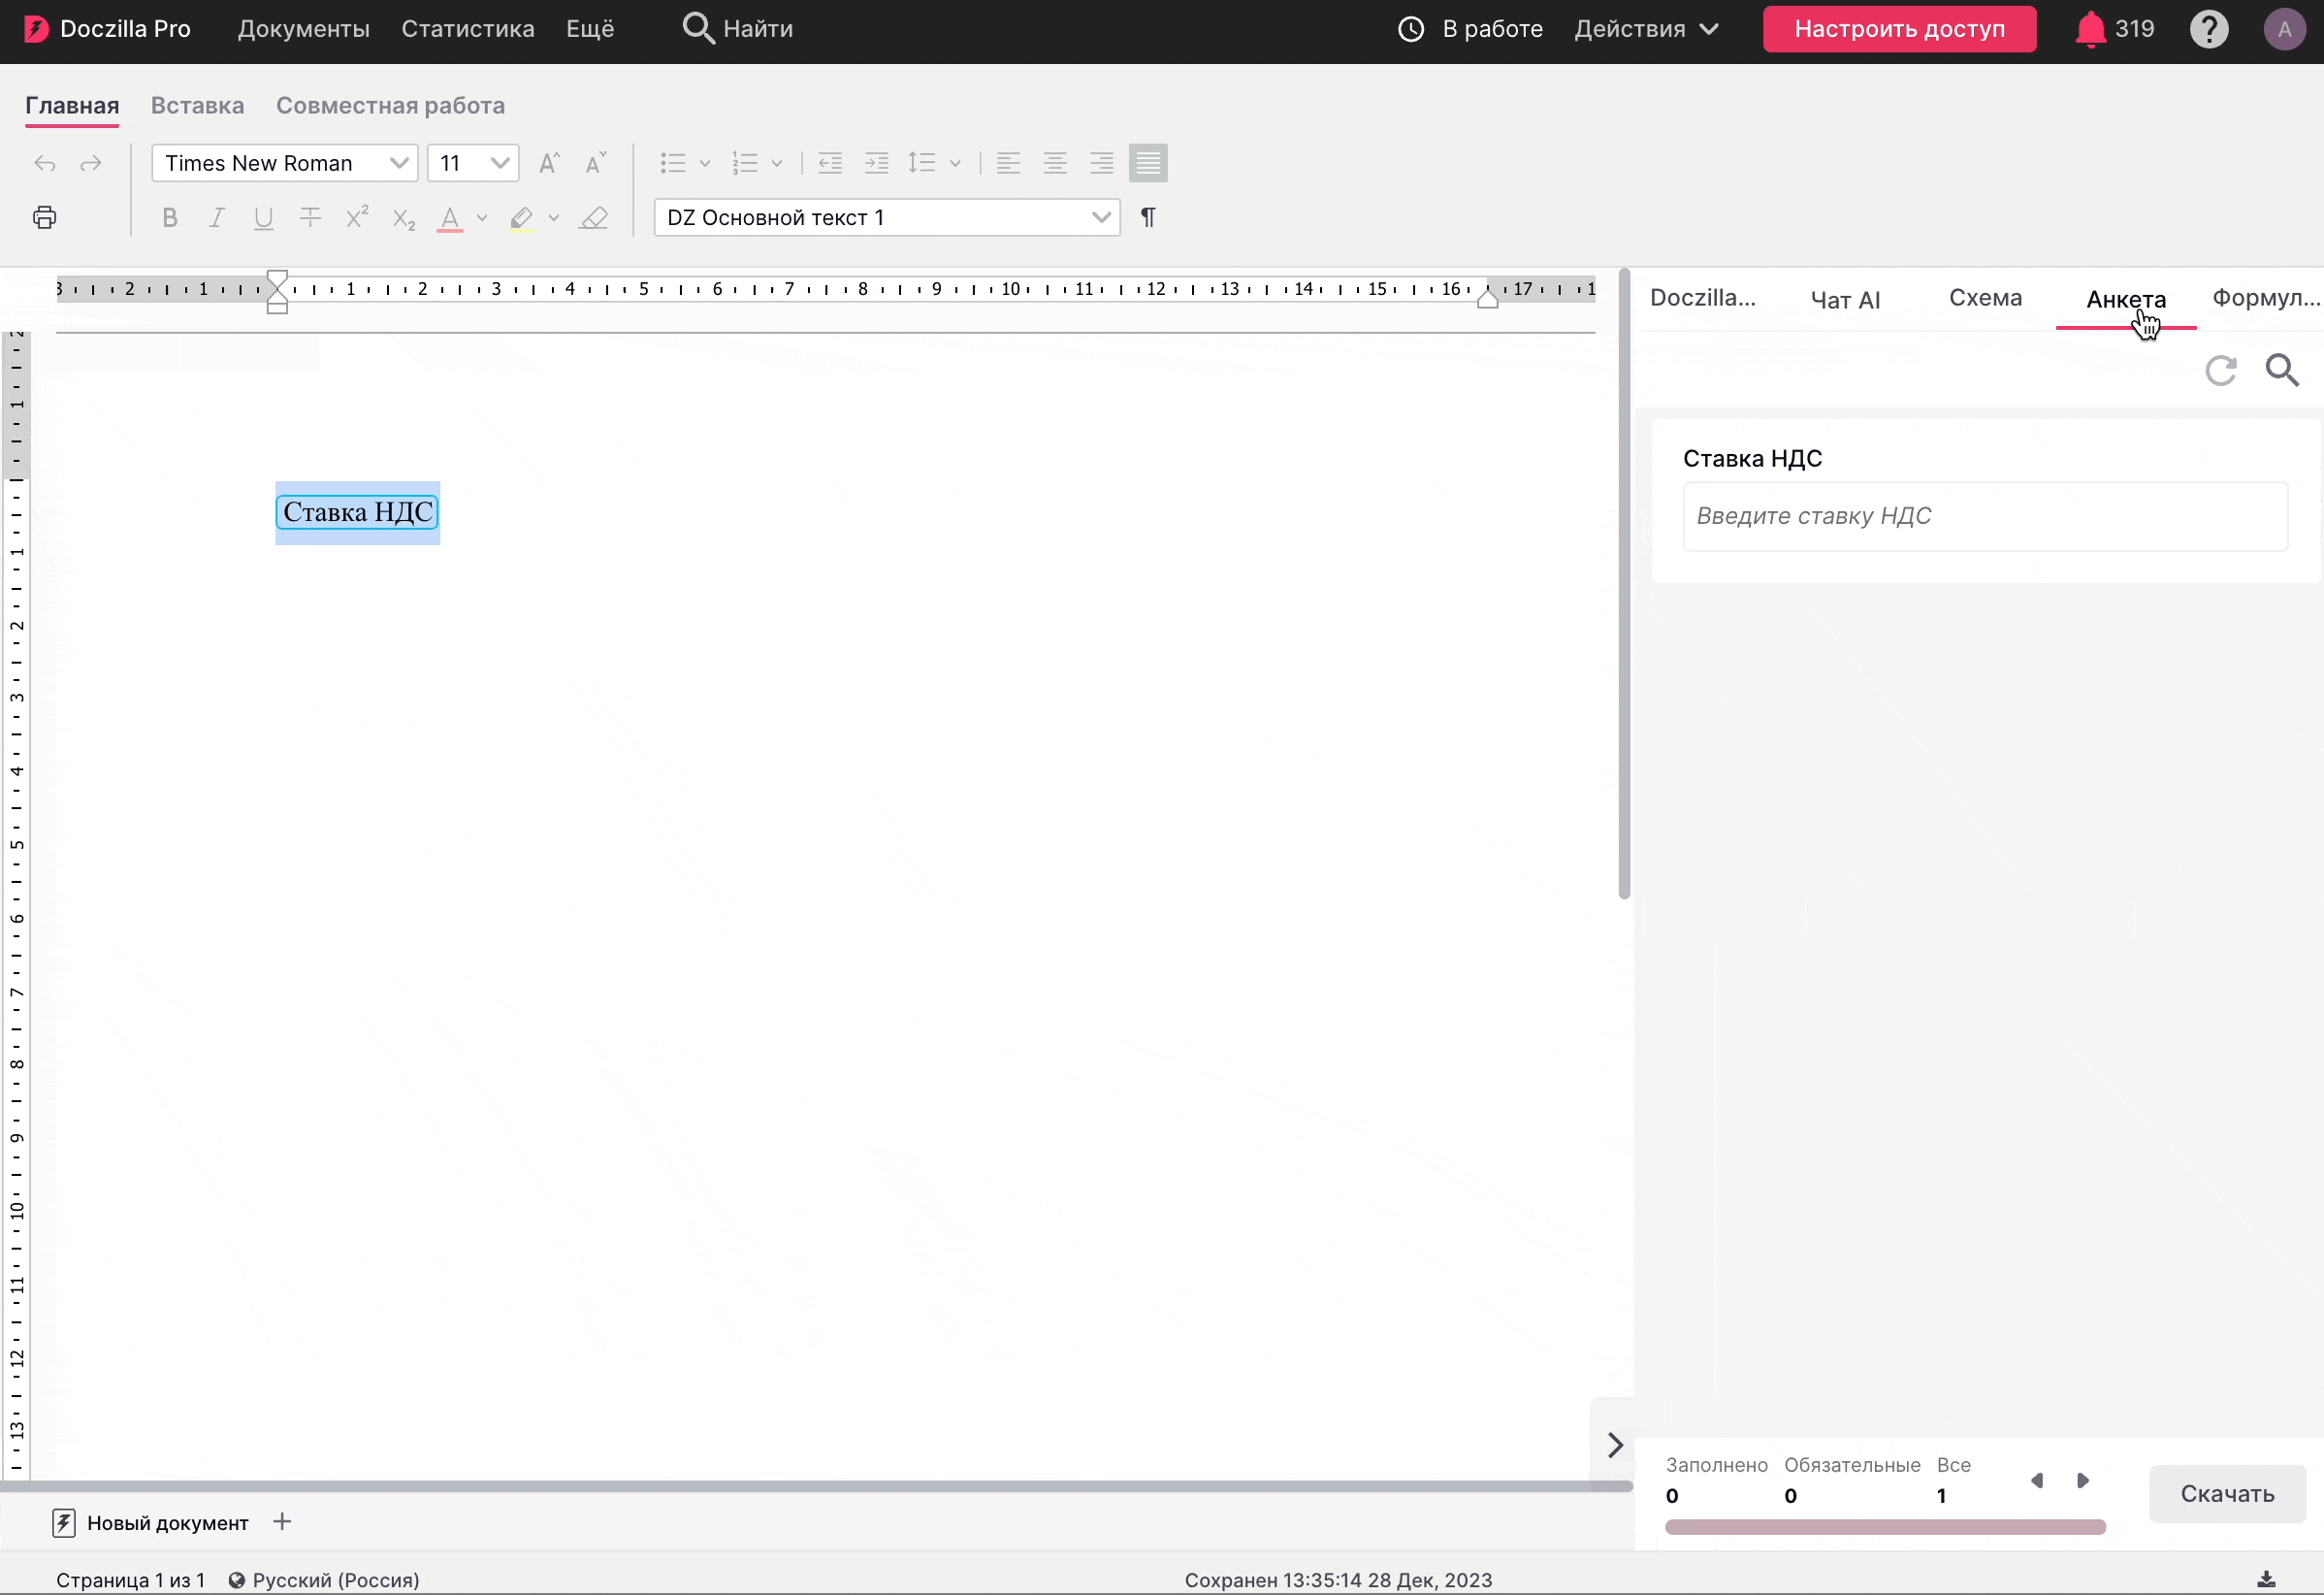Open the font size 11 dropdown
The image size is (2324, 1595).
(473, 163)
